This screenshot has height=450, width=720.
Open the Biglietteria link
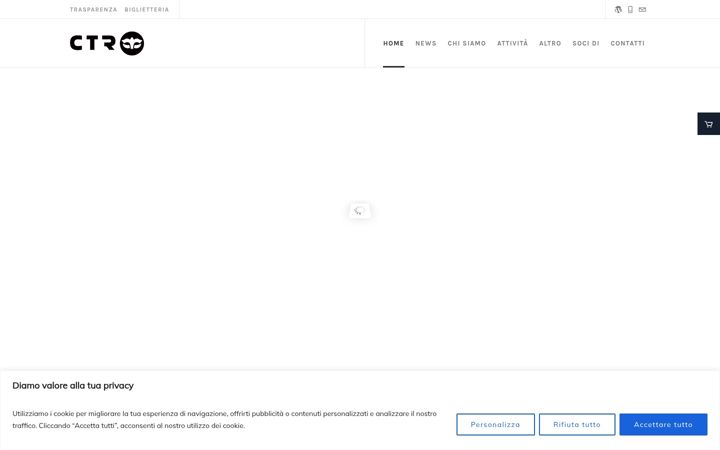click(x=147, y=10)
